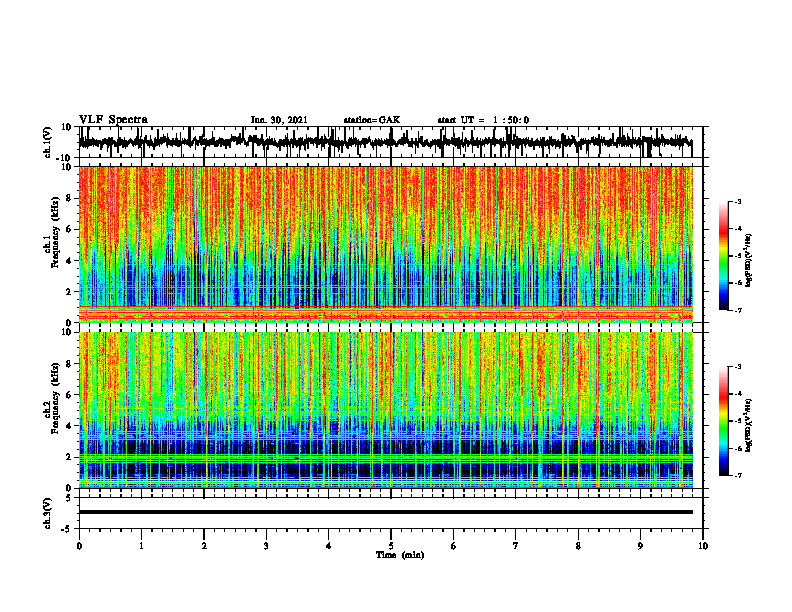
Task: Select the "start UT = 1:50:0" text
Action: [x=483, y=120]
